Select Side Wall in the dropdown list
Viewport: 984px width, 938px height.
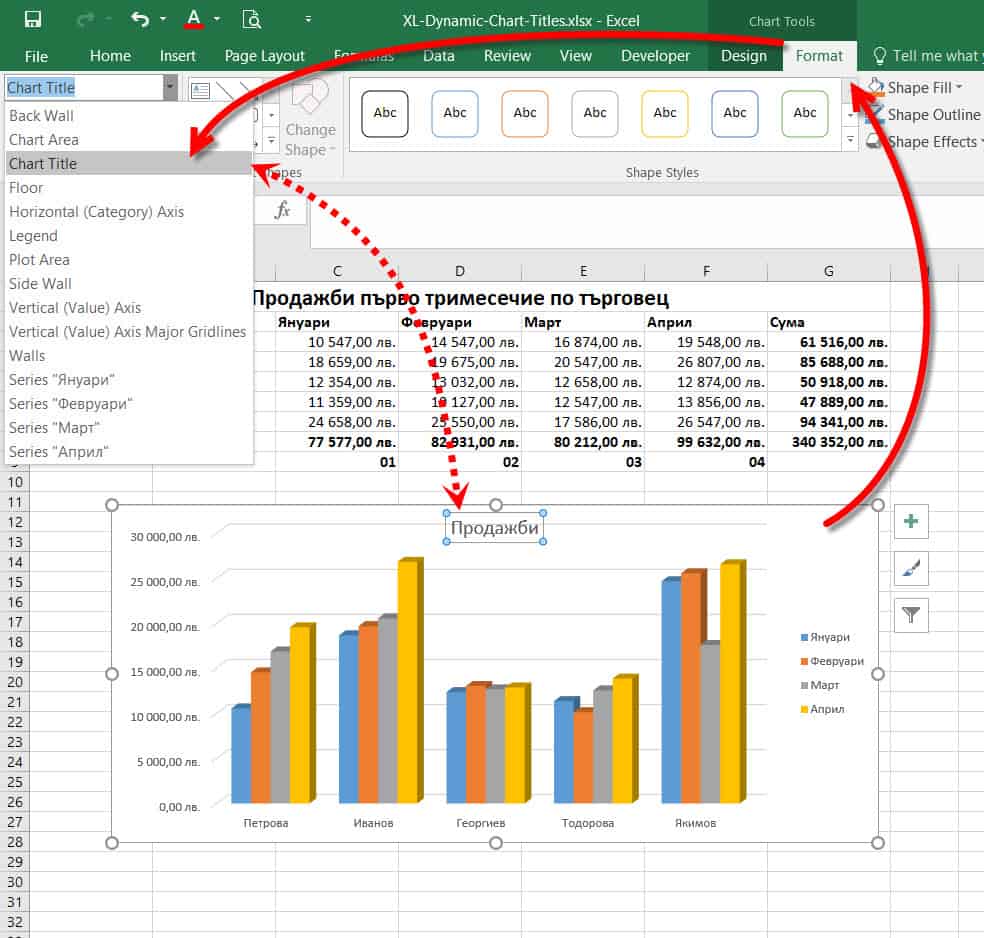(x=129, y=284)
